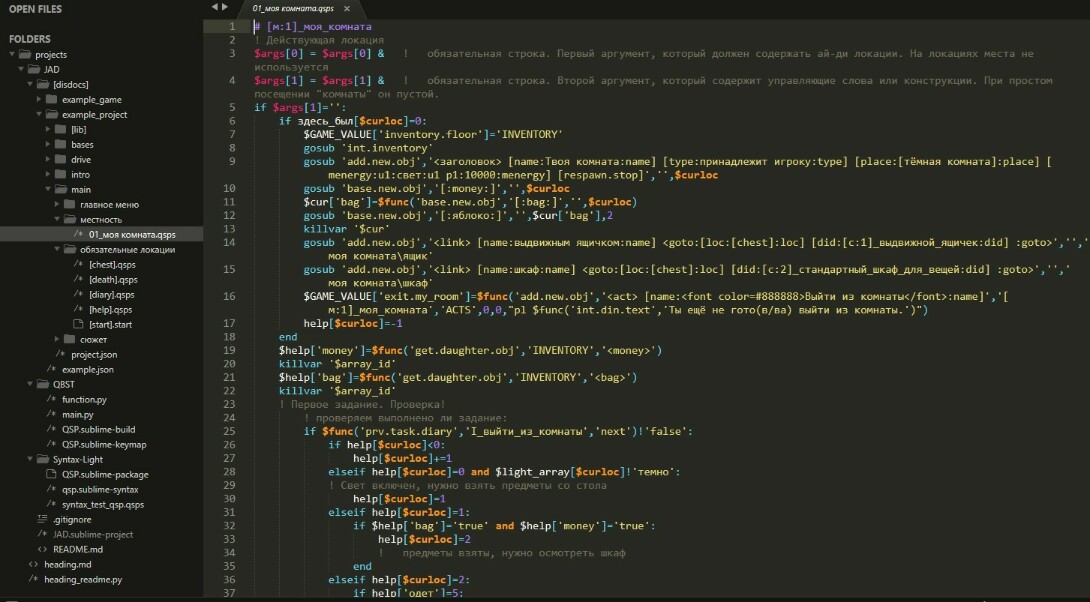
Task: Click the Syntax-Light folder icon
Action: click(x=43, y=459)
